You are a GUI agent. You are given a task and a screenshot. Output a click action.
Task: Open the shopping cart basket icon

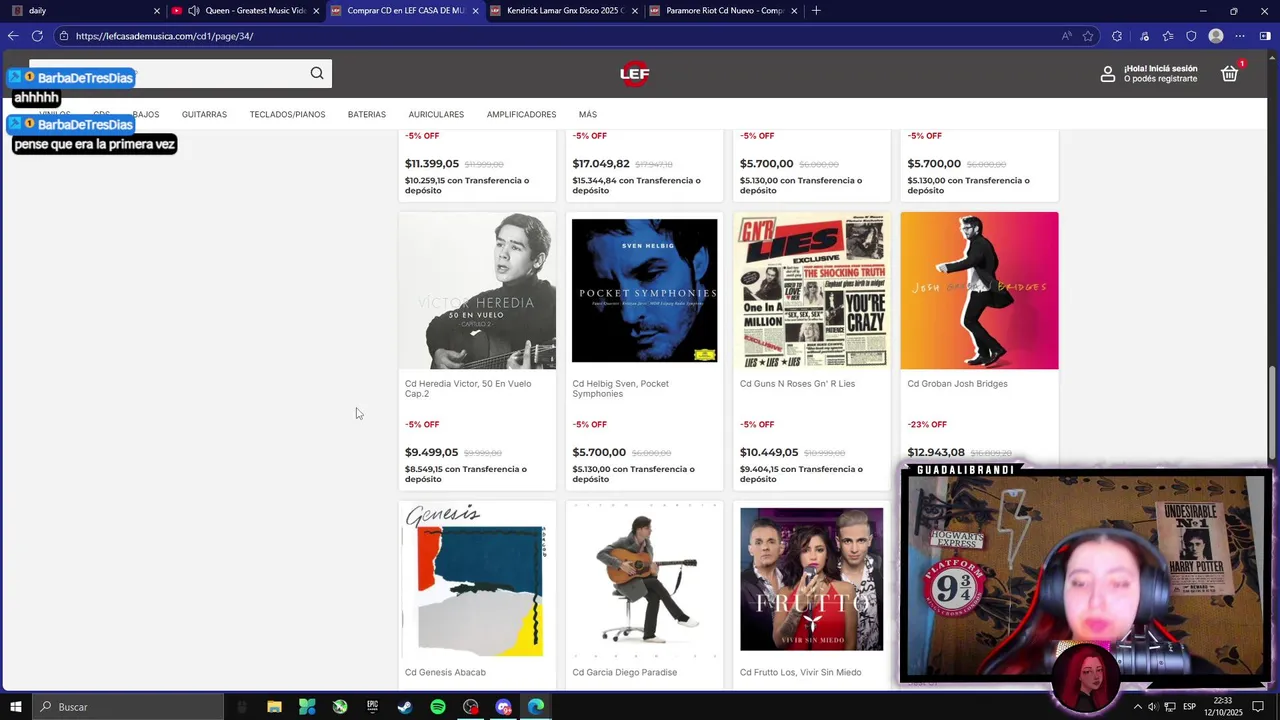pos(1230,73)
